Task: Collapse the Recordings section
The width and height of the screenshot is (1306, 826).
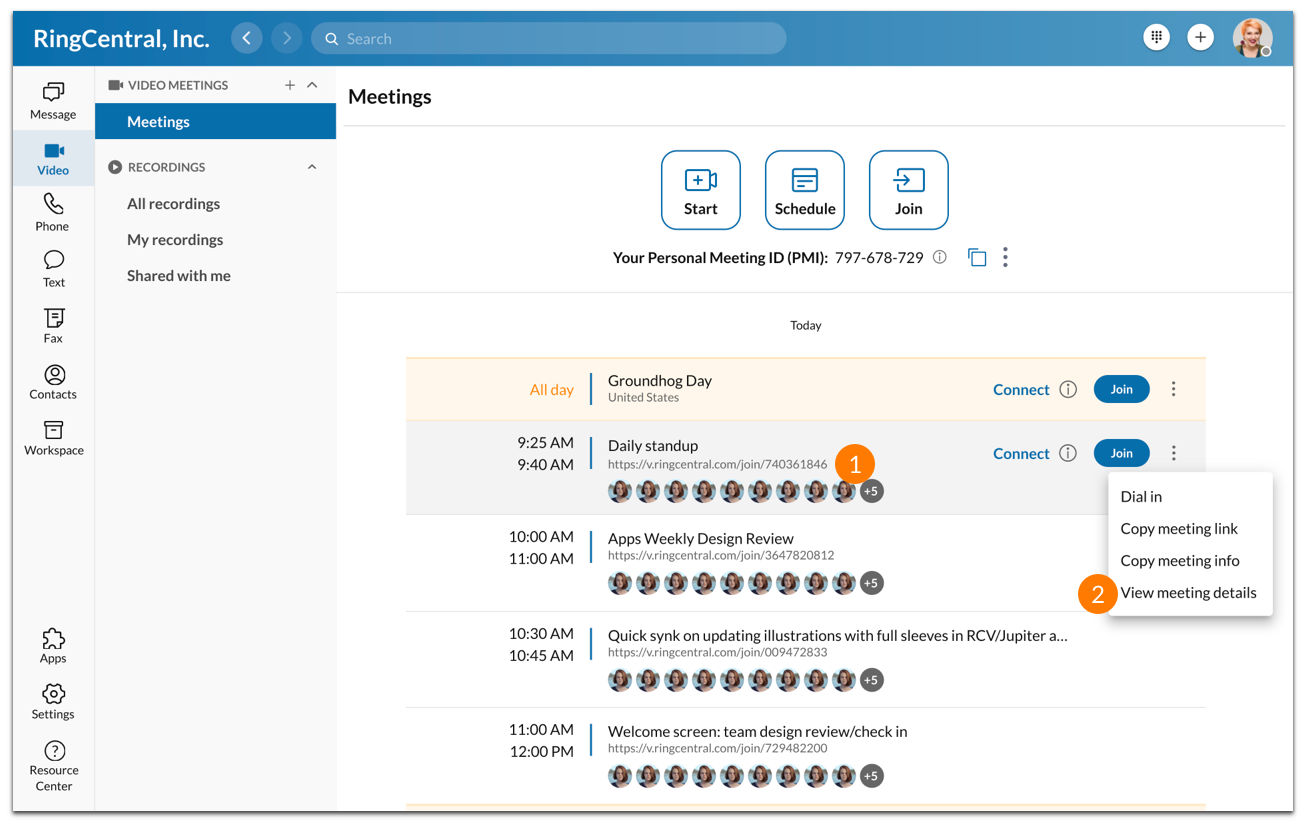Action: click(312, 167)
